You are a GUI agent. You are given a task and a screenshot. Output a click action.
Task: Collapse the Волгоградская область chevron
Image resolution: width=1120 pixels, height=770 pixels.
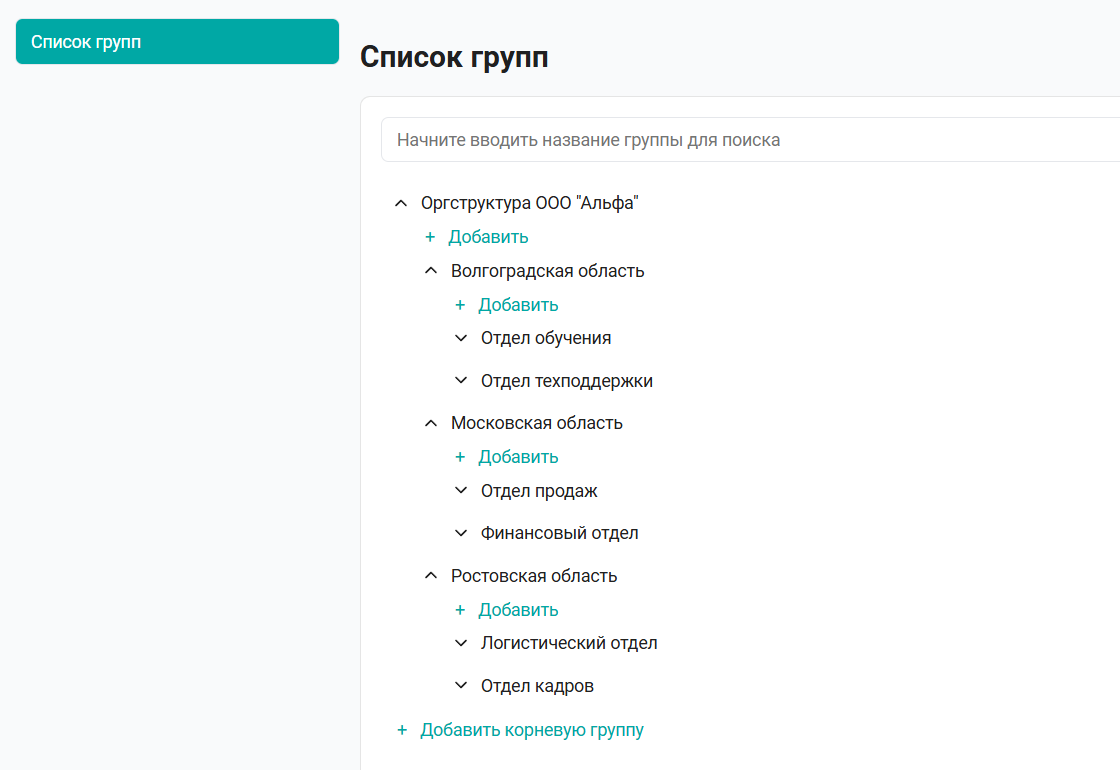431,271
